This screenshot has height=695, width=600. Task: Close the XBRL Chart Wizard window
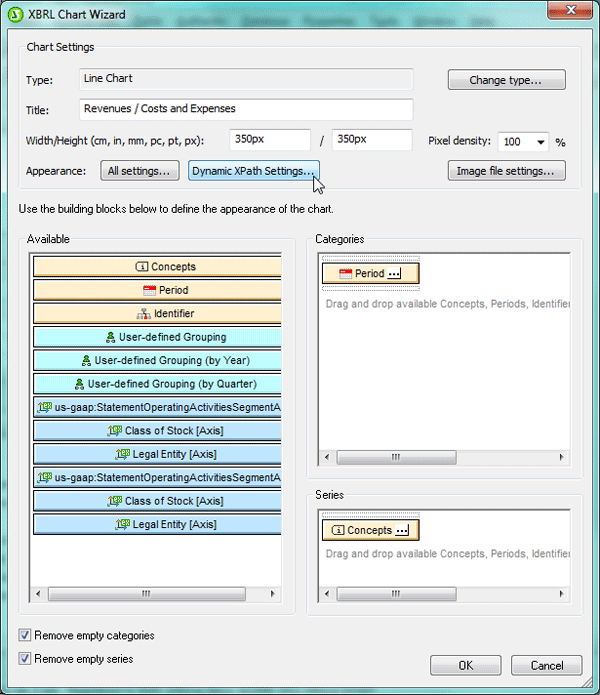(570, 10)
